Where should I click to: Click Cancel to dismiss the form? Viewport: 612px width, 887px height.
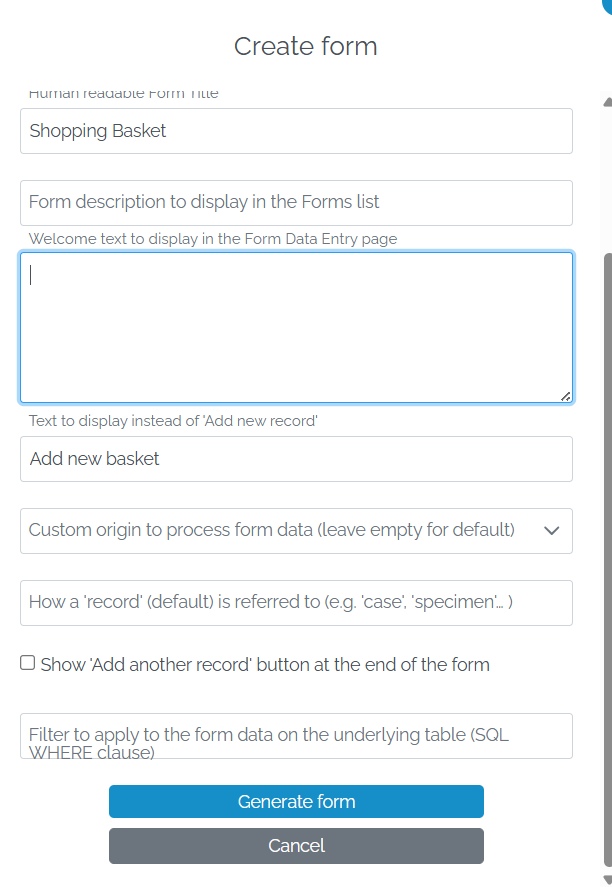296,845
